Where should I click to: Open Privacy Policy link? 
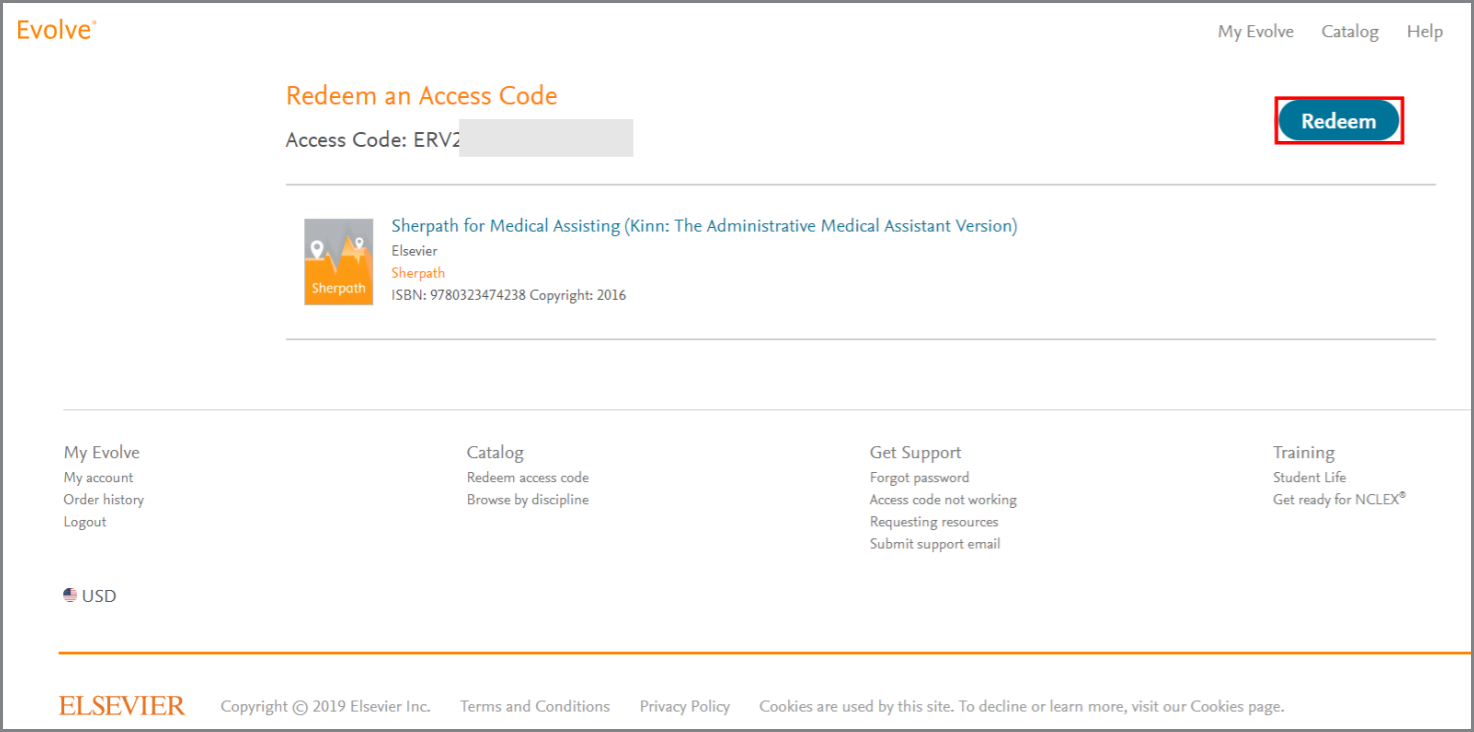tap(685, 706)
